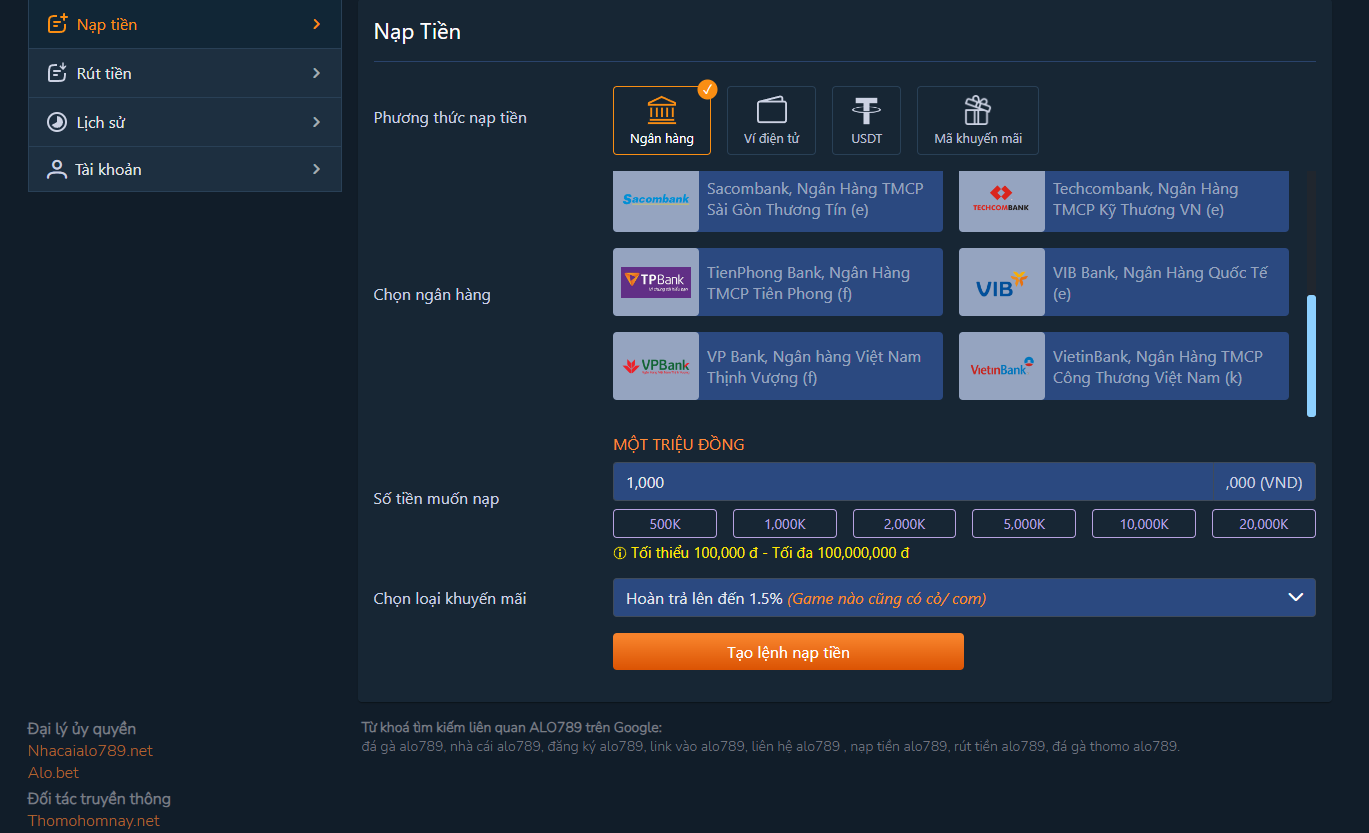Click the Lịch sử clock icon
1369x833 pixels.
pyautogui.click(x=57, y=122)
